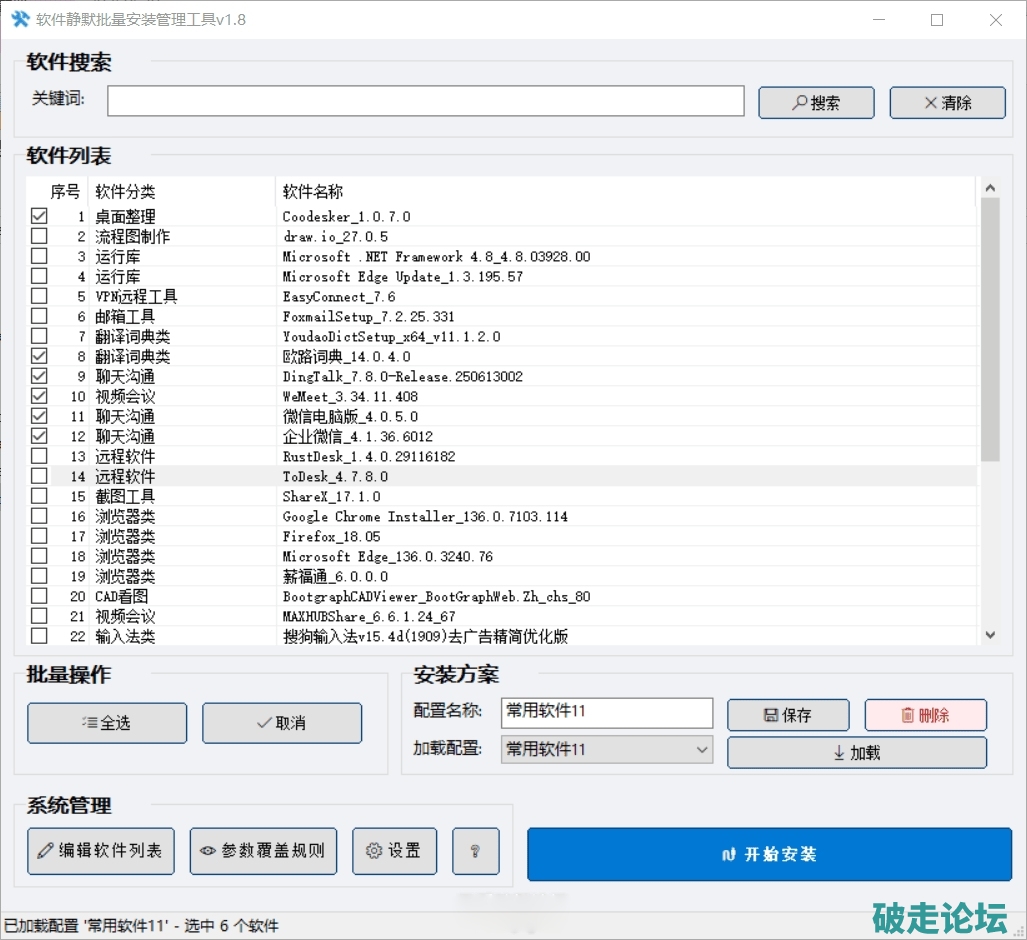Image resolution: width=1027 pixels, height=940 pixels.
Task: Click the 取消 deselect button
Action: coord(282,723)
